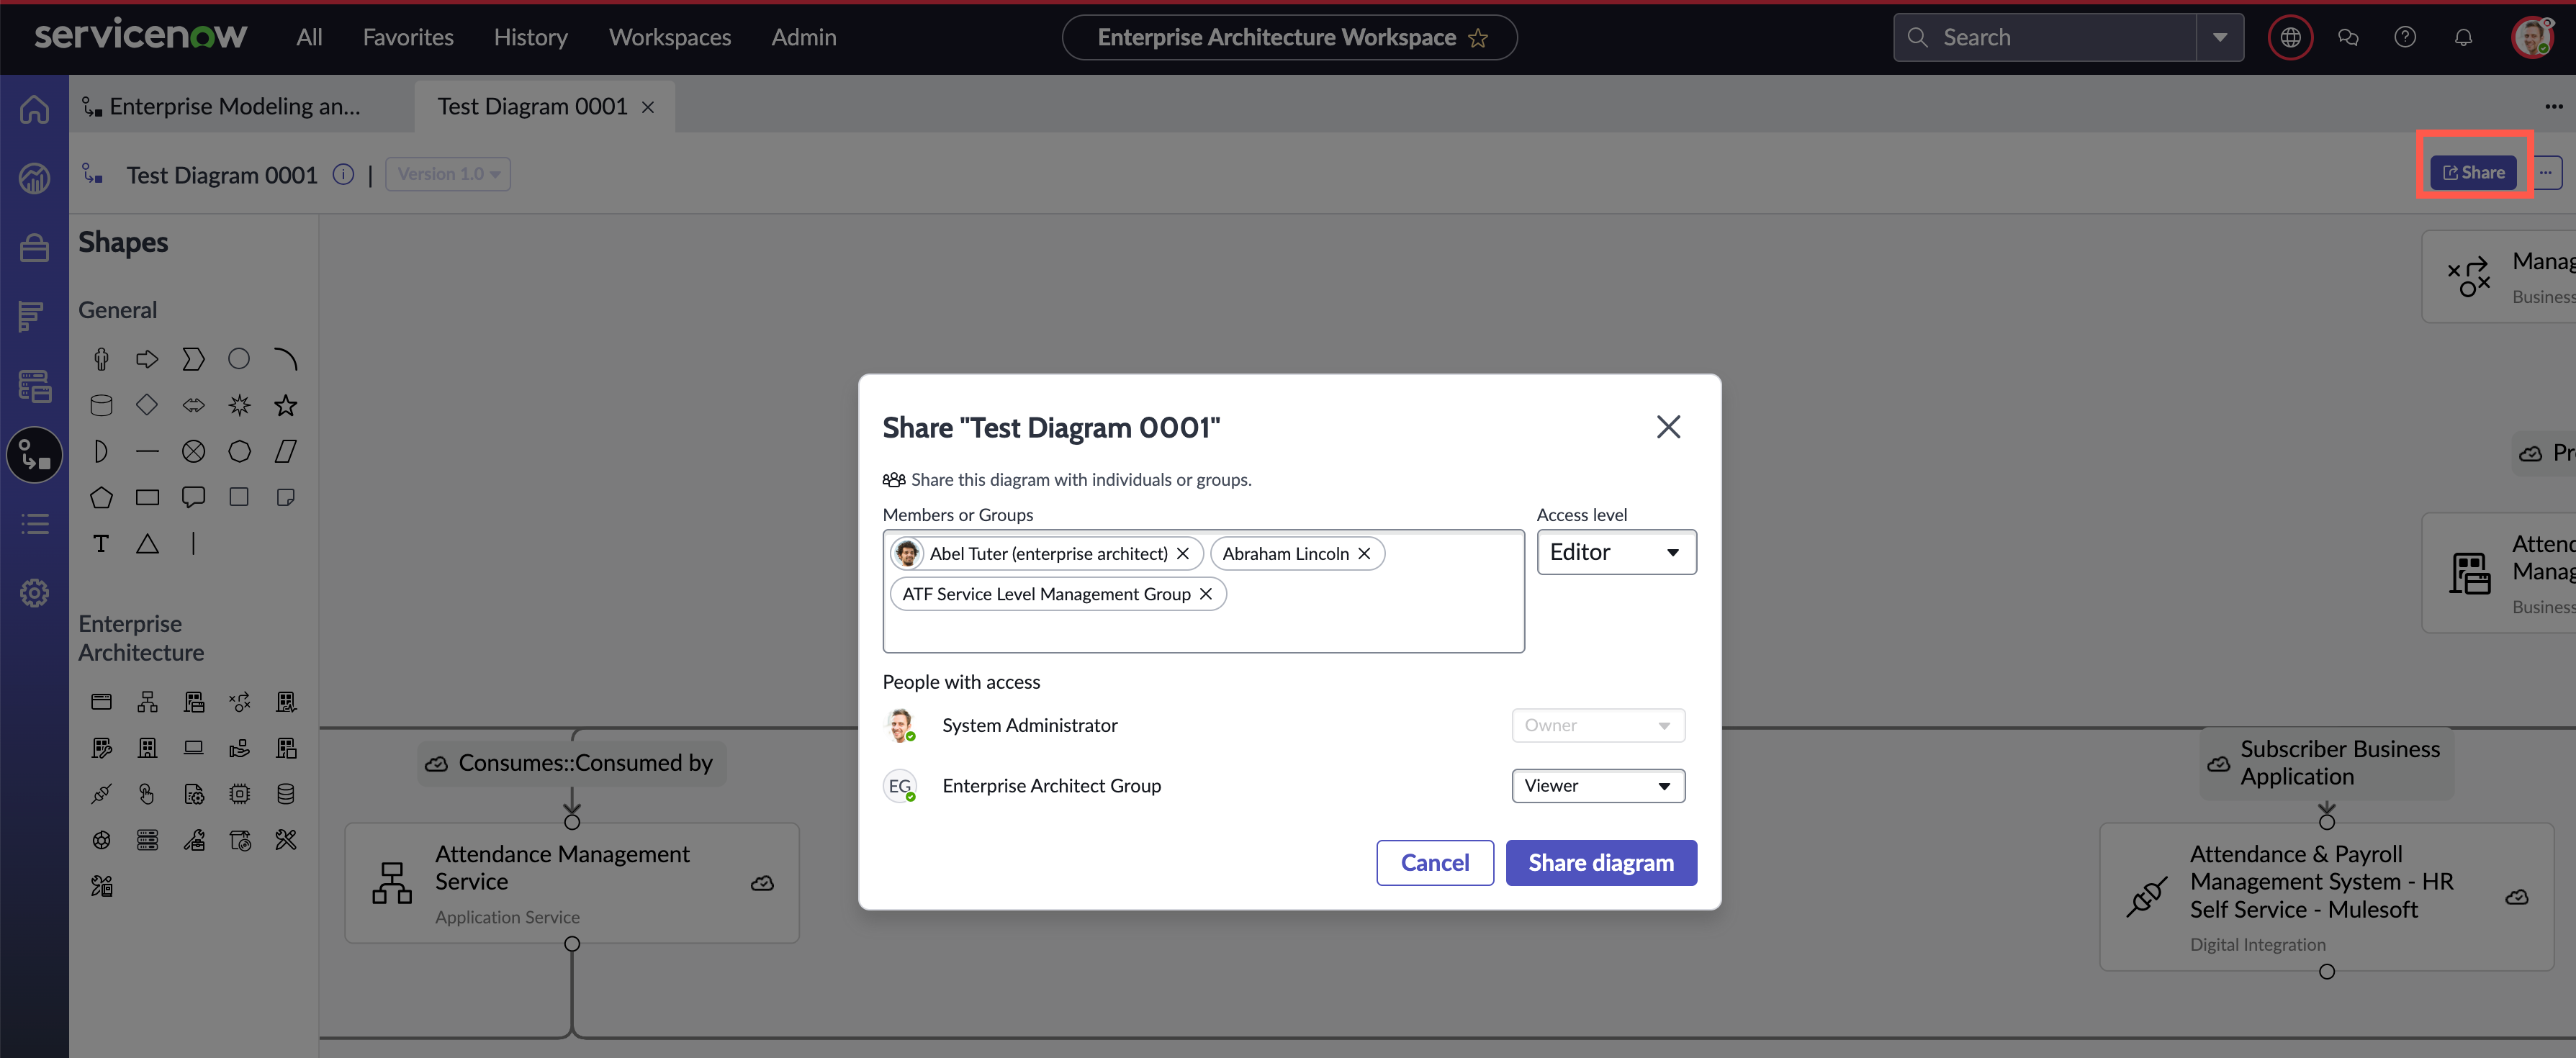The width and height of the screenshot is (2576, 1058).
Task: Click the ServiceNow logo
Action: [x=141, y=36]
